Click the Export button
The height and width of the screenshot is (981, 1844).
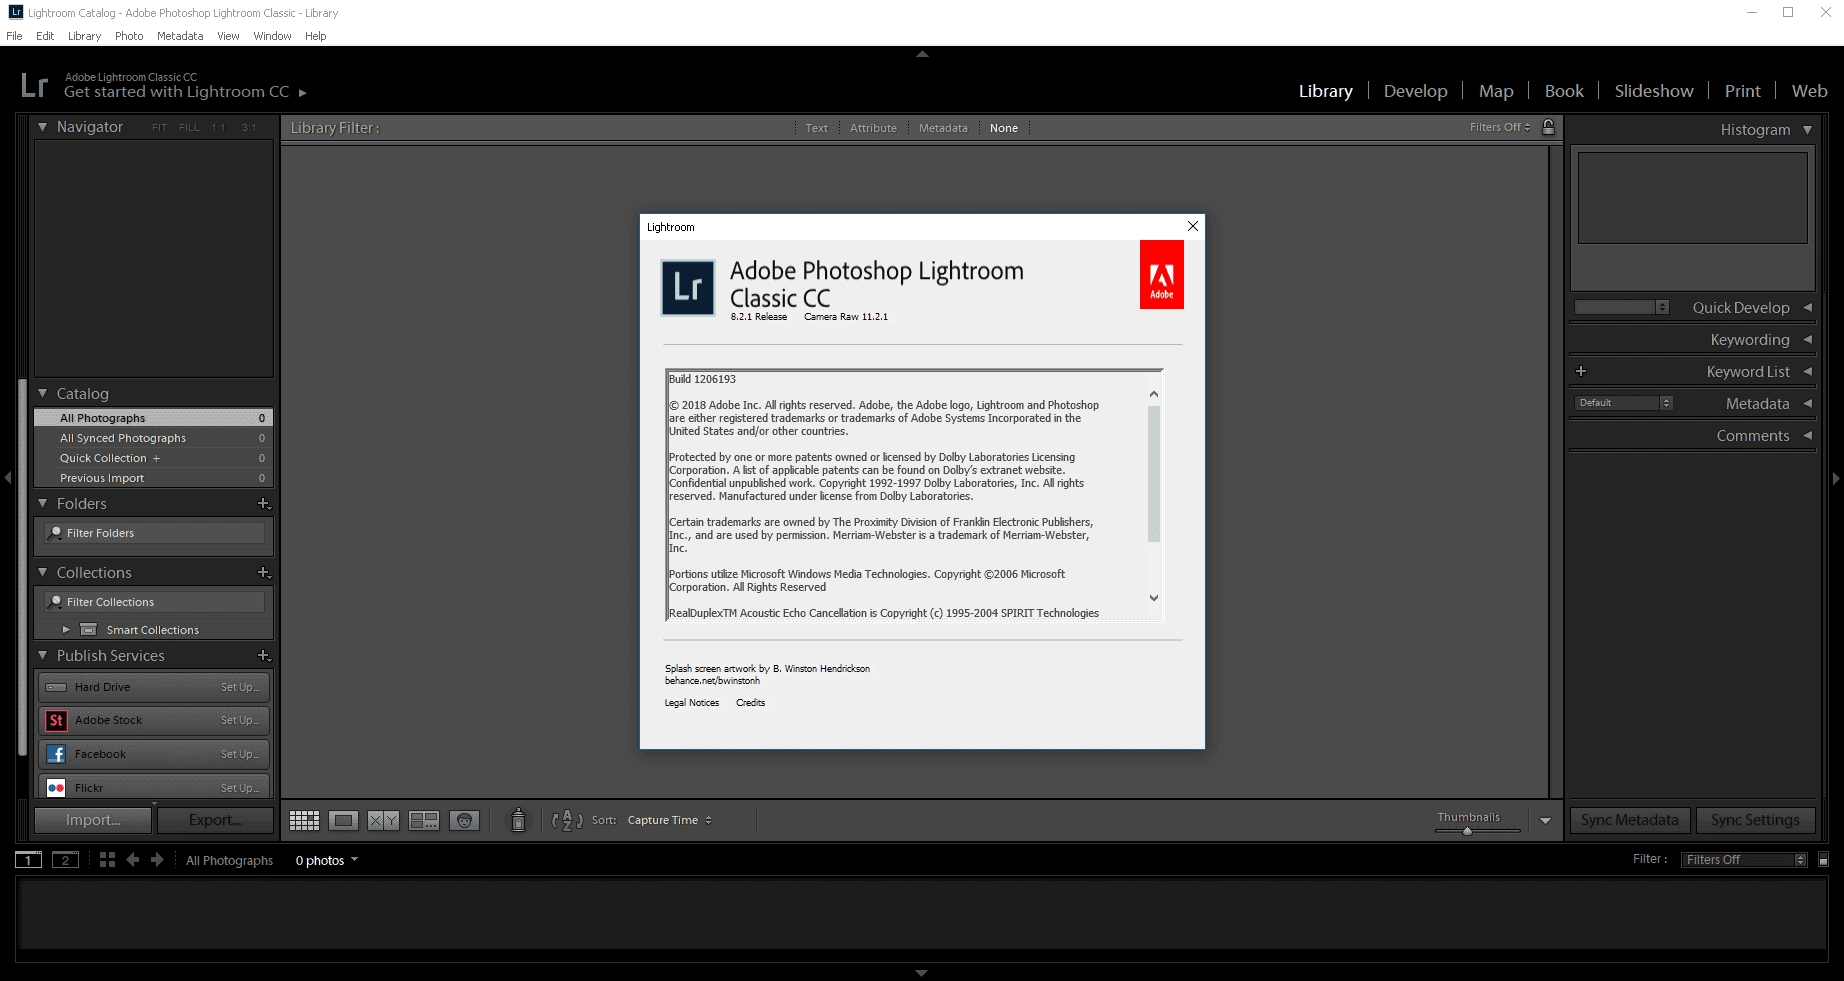[x=215, y=820]
